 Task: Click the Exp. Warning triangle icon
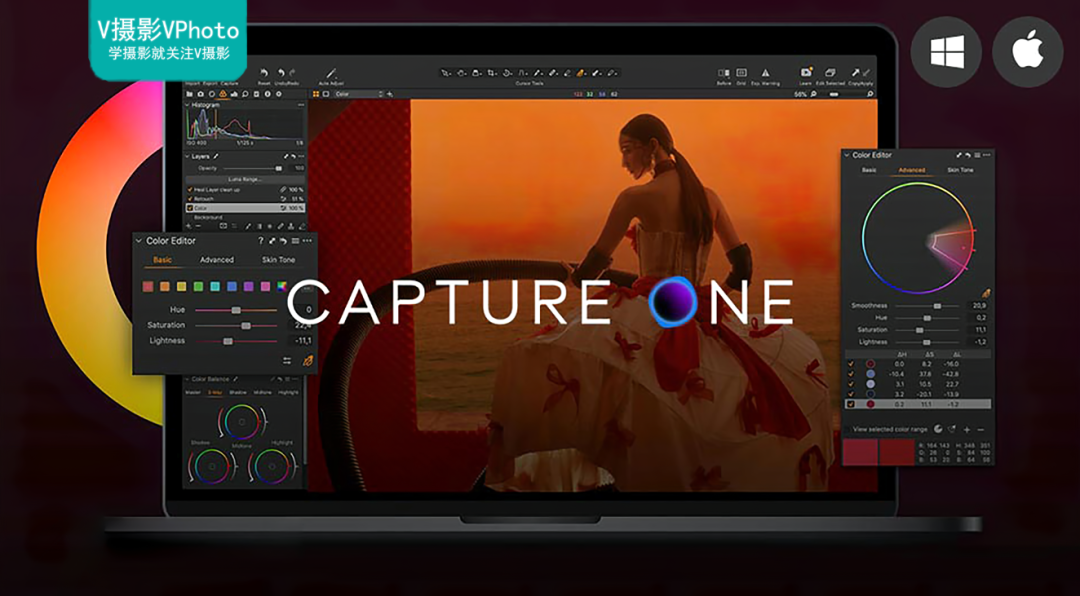(x=765, y=73)
